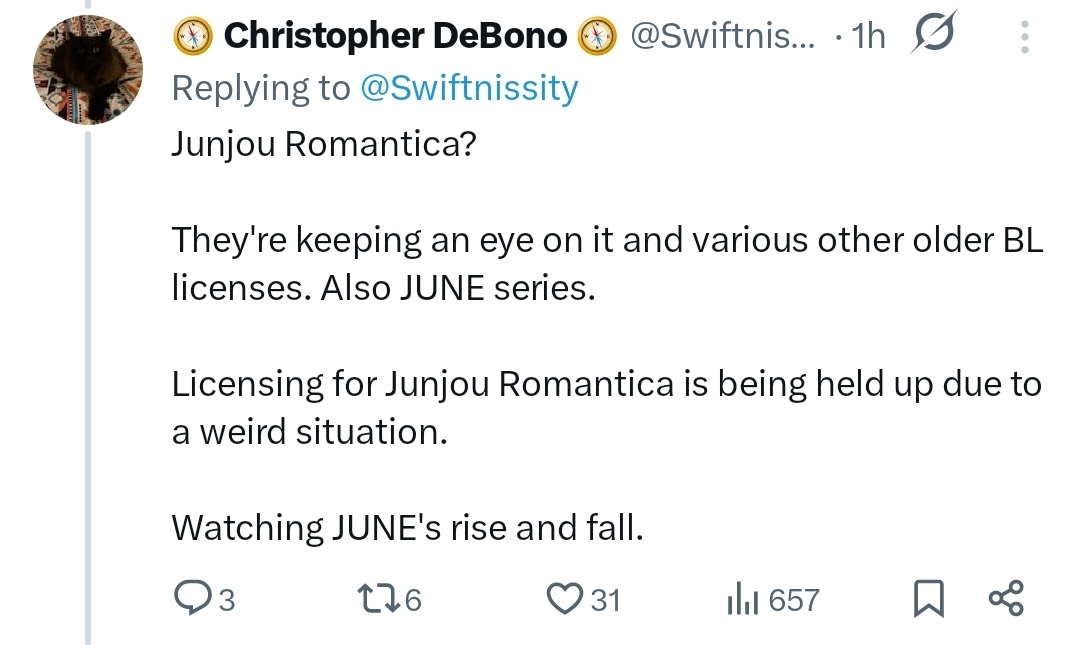This screenshot has width=1080, height=645.
Task: Open Christopher DeBono's profile from display name
Action: [396, 37]
